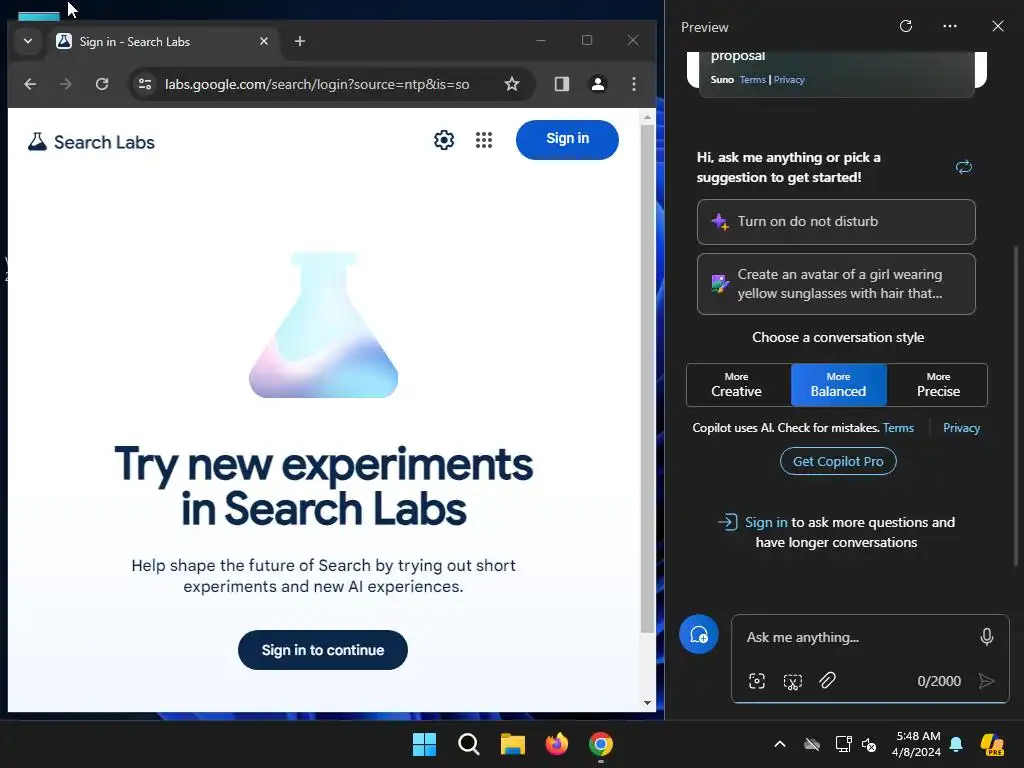The image size is (1024, 768).
Task: Open Copilot Privacy link
Action: (961, 428)
